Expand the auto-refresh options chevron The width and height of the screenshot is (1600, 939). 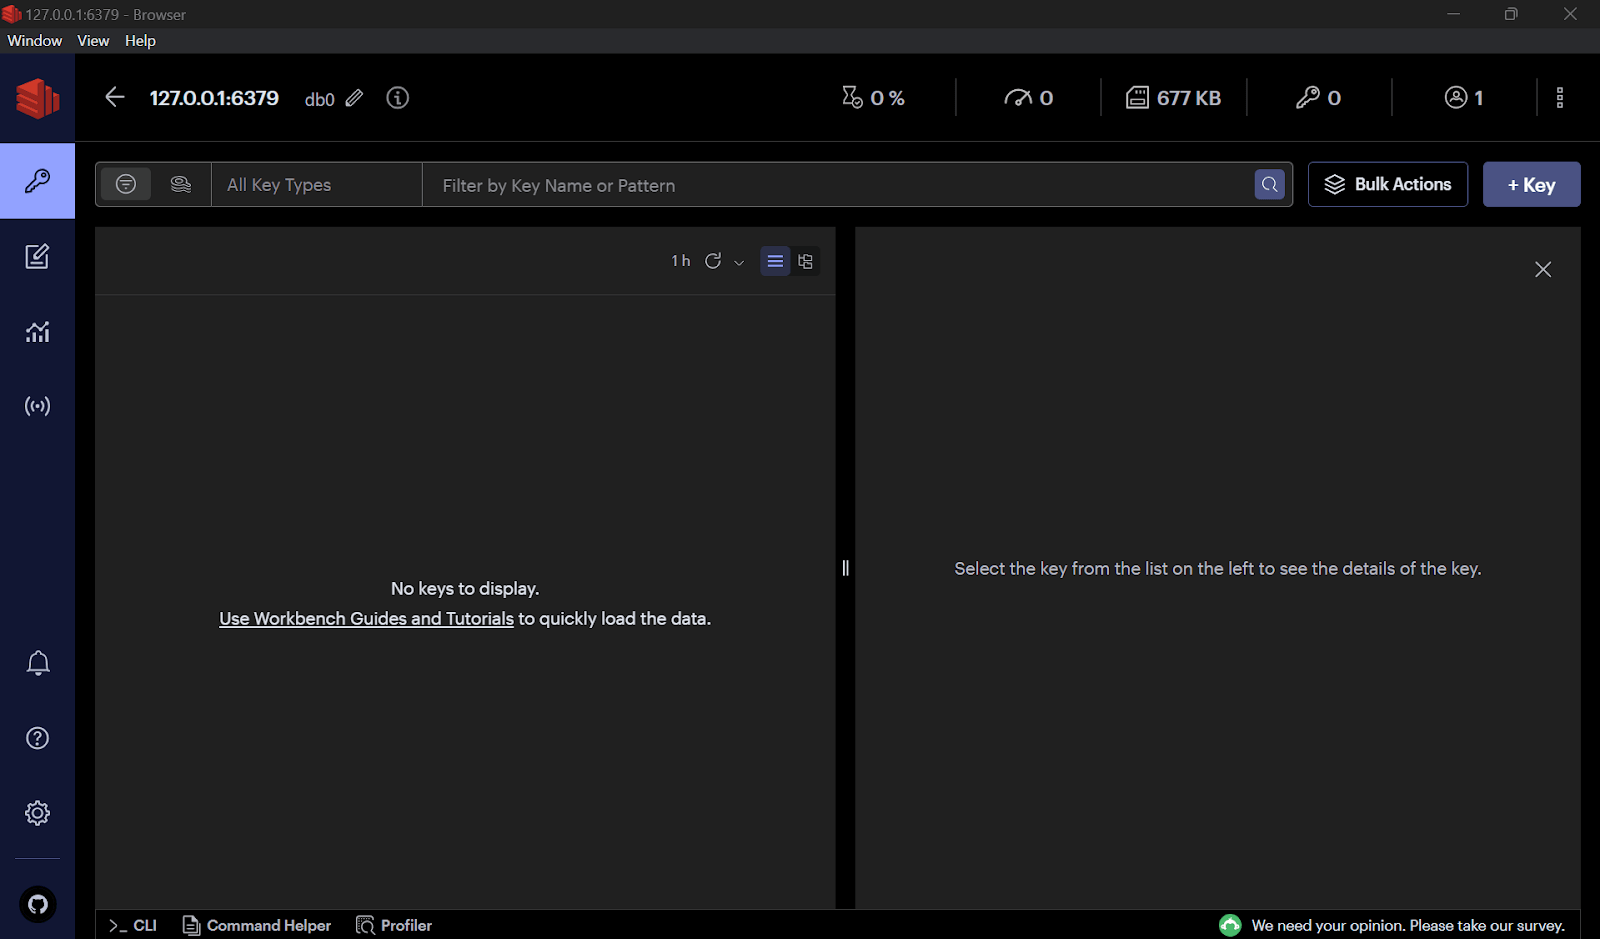click(x=739, y=262)
